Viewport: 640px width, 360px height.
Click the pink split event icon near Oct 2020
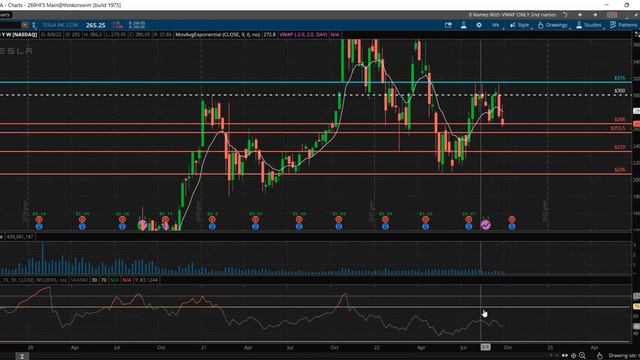pyautogui.click(x=142, y=225)
